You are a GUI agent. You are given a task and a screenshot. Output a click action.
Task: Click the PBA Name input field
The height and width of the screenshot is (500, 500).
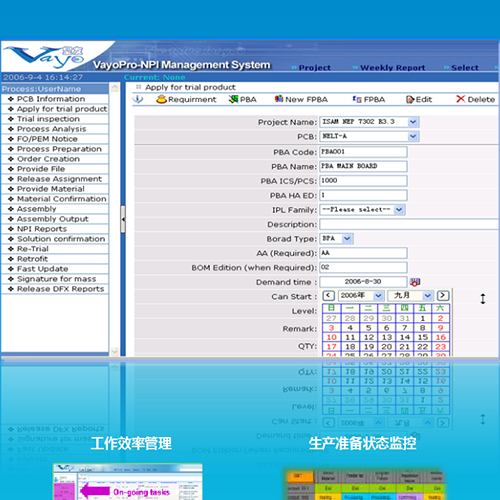363,166
